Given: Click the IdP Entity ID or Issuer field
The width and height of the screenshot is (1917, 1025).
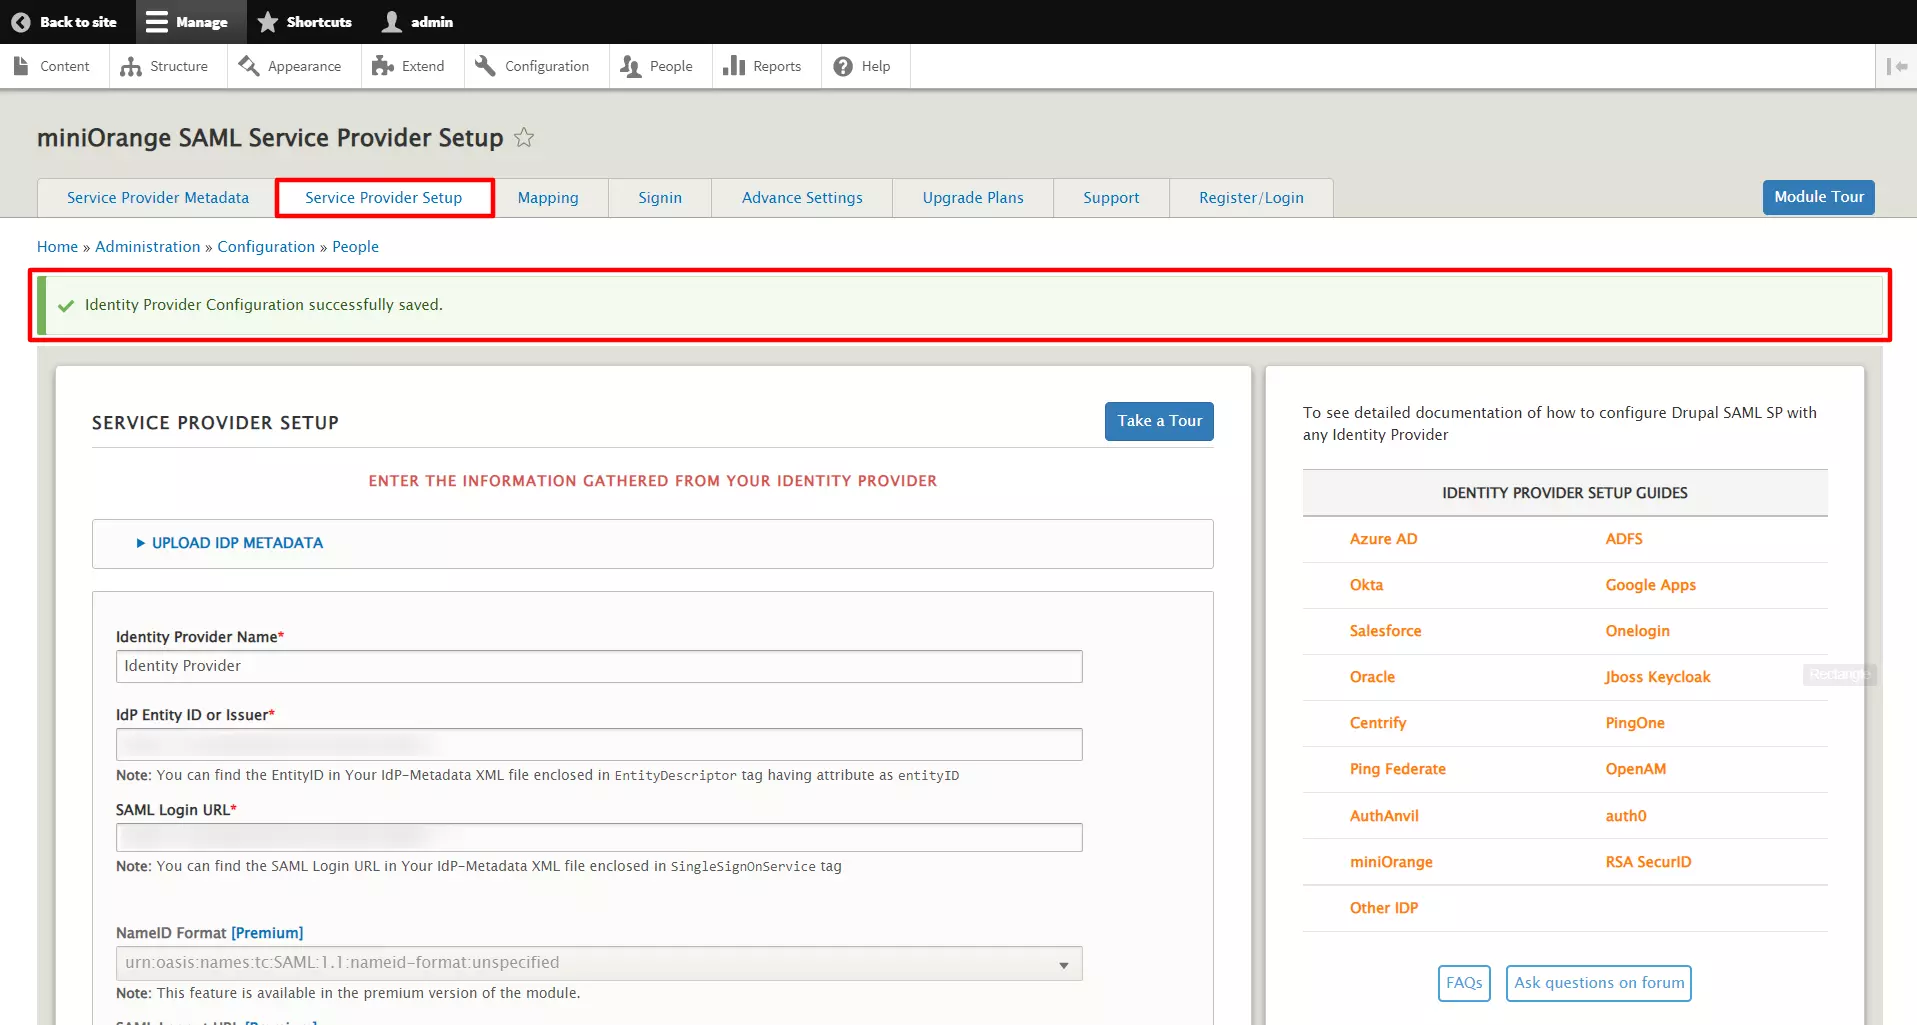Looking at the screenshot, I should (x=599, y=745).
